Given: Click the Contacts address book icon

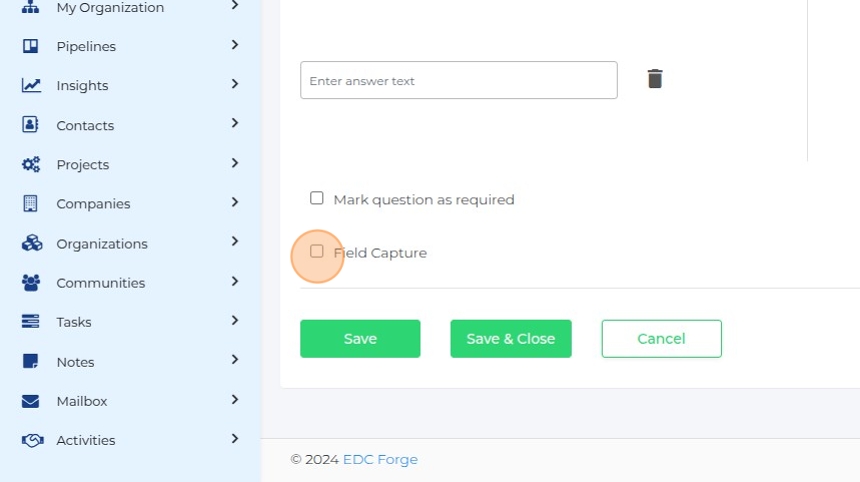Looking at the screenshot, I should pos(31,125).
